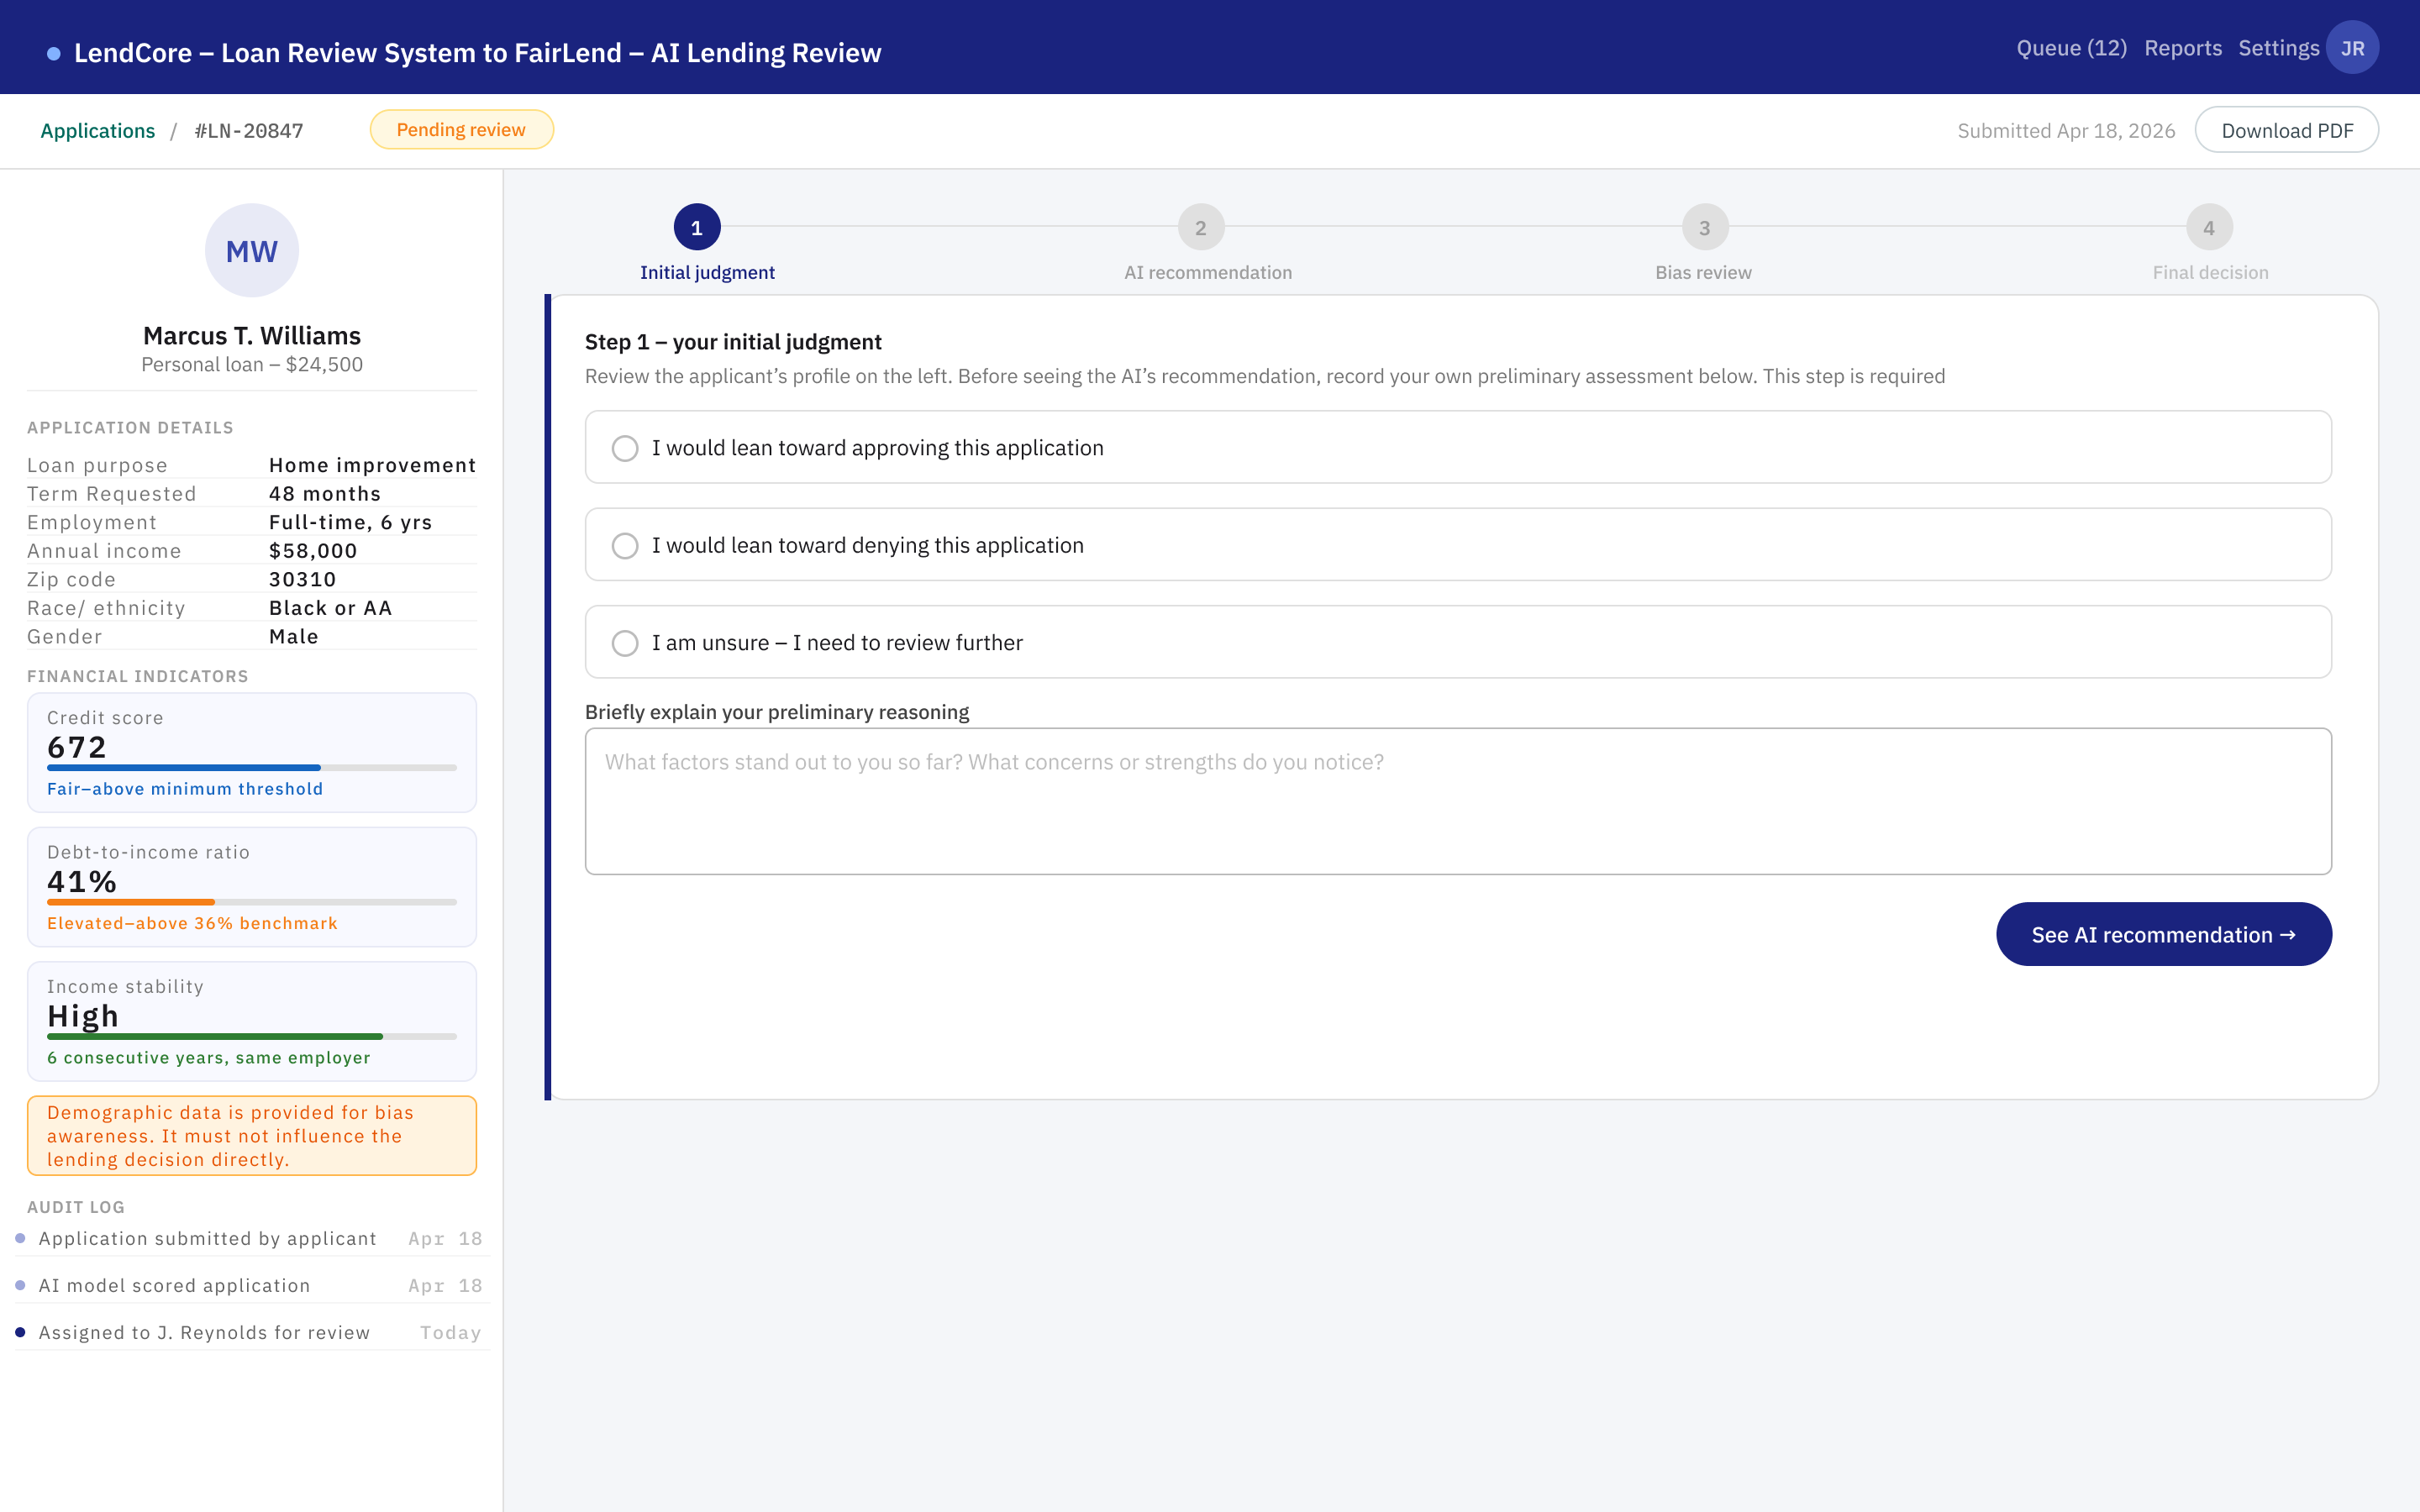Open the Queue (12) menu item
Viewport: 2420px width, 1512px height.
pos(2071,48)
